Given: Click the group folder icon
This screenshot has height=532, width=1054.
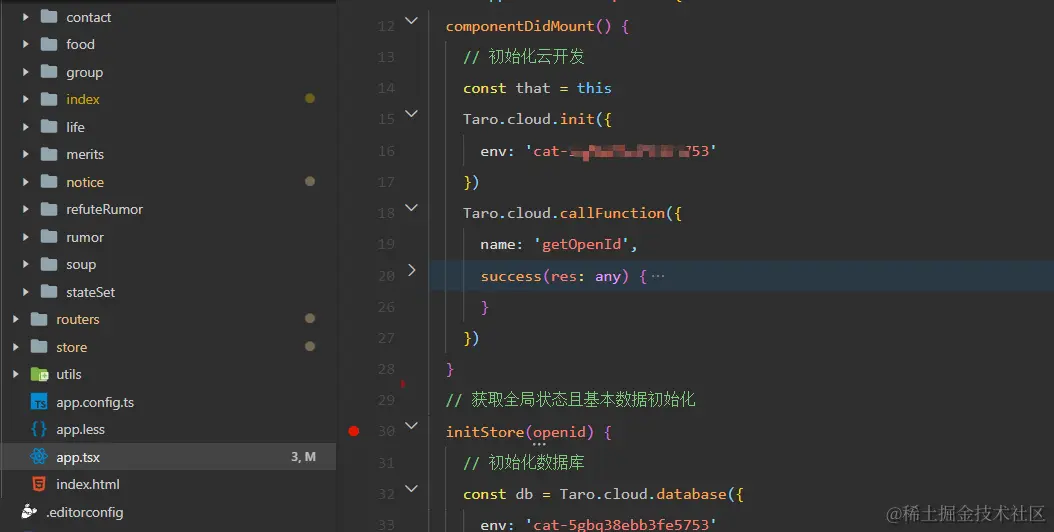Looking at the screenshot, I should pos(49,71).
